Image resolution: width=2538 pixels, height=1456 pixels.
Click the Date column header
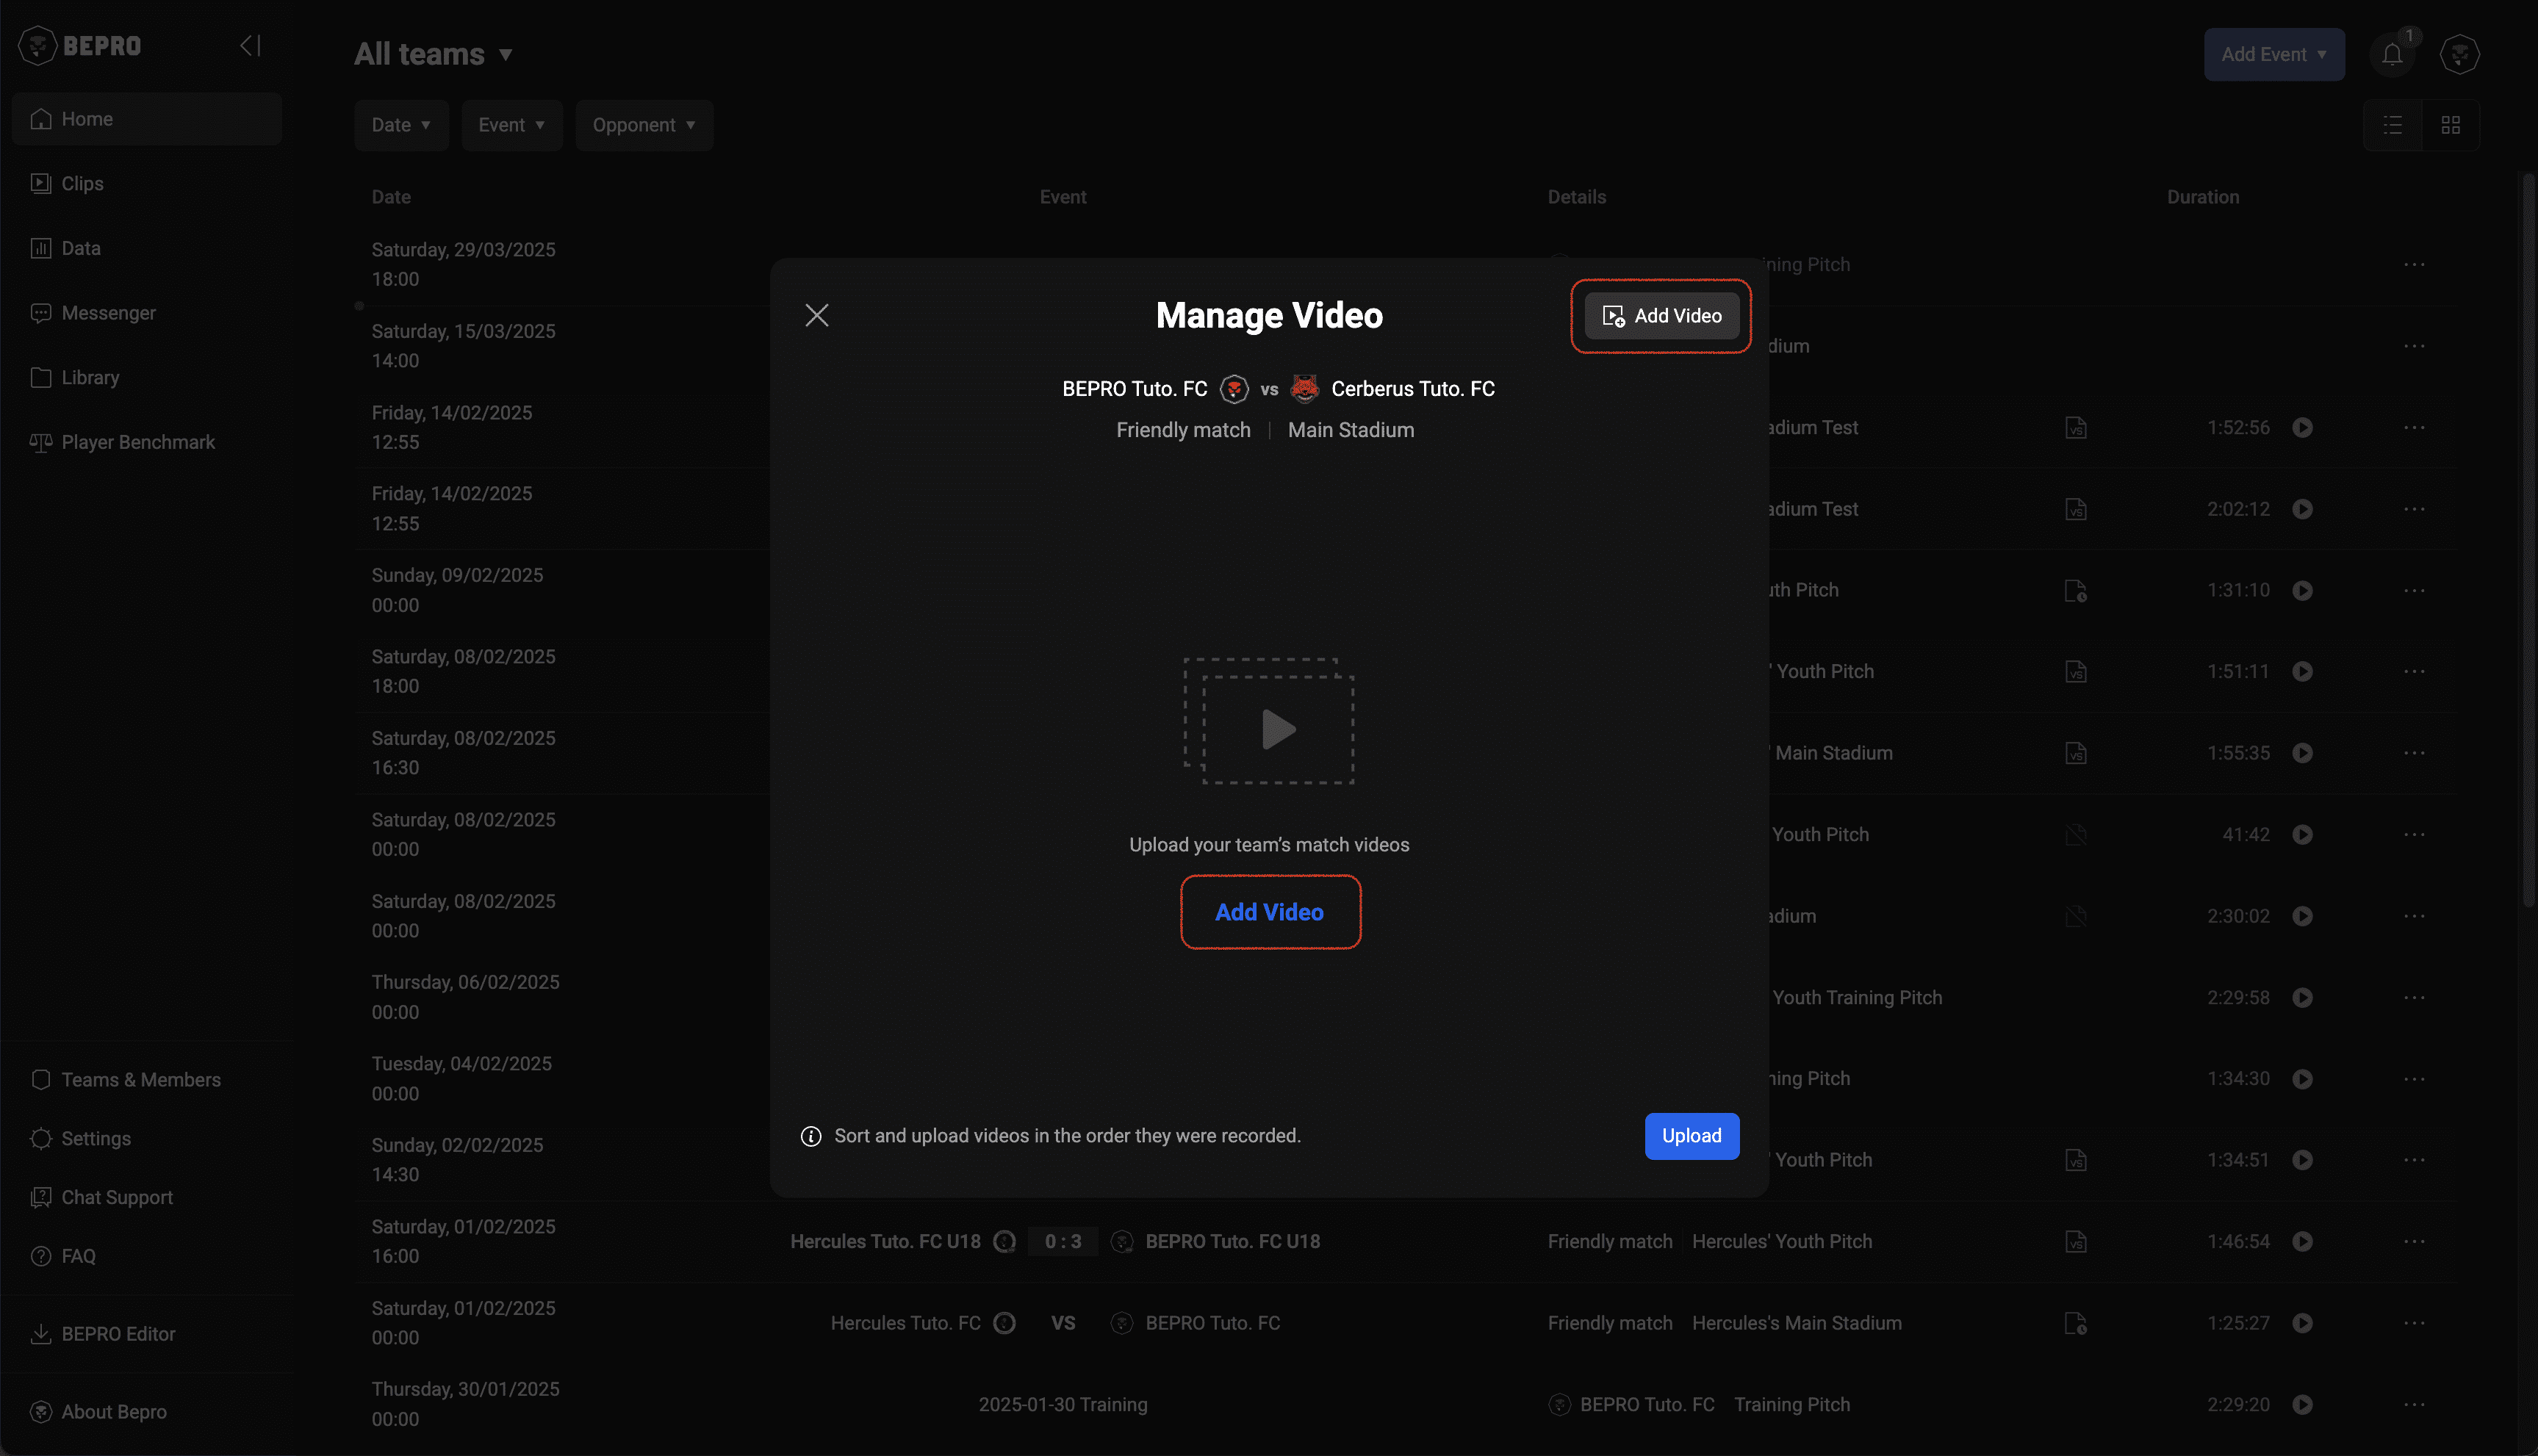point(391,197)
